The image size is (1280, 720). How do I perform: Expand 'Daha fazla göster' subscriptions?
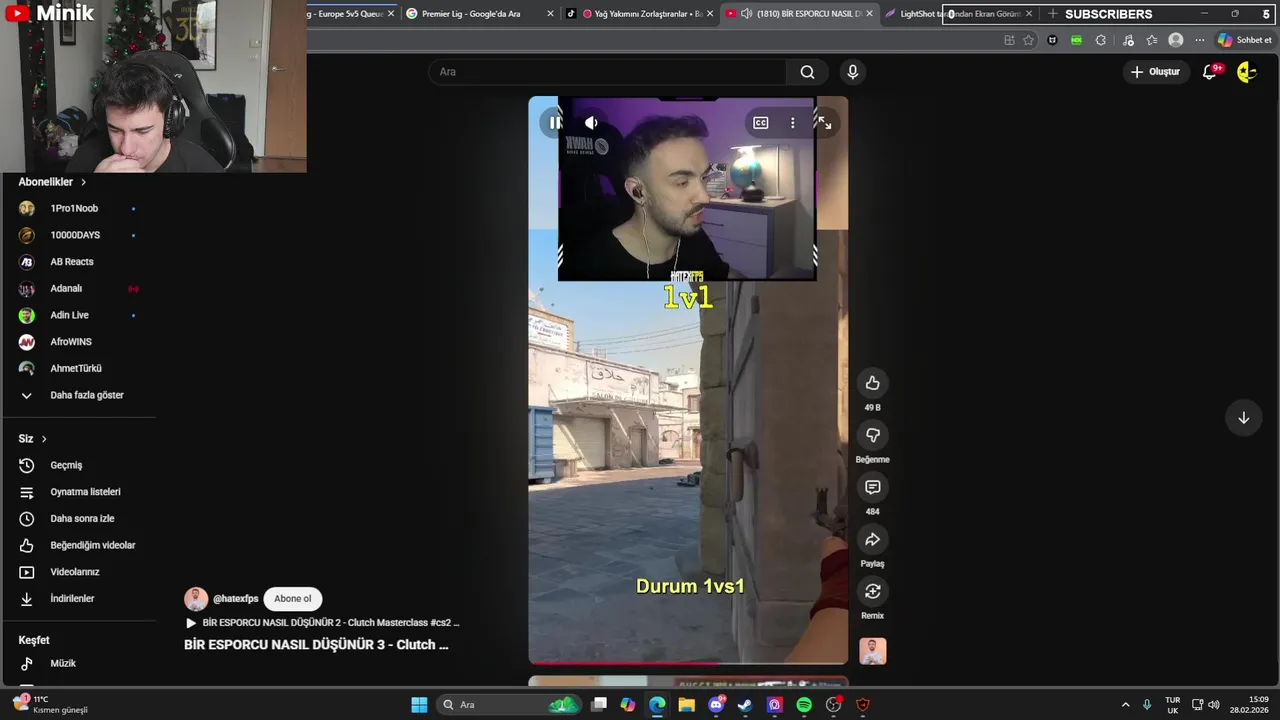click(x=78, y=395)
